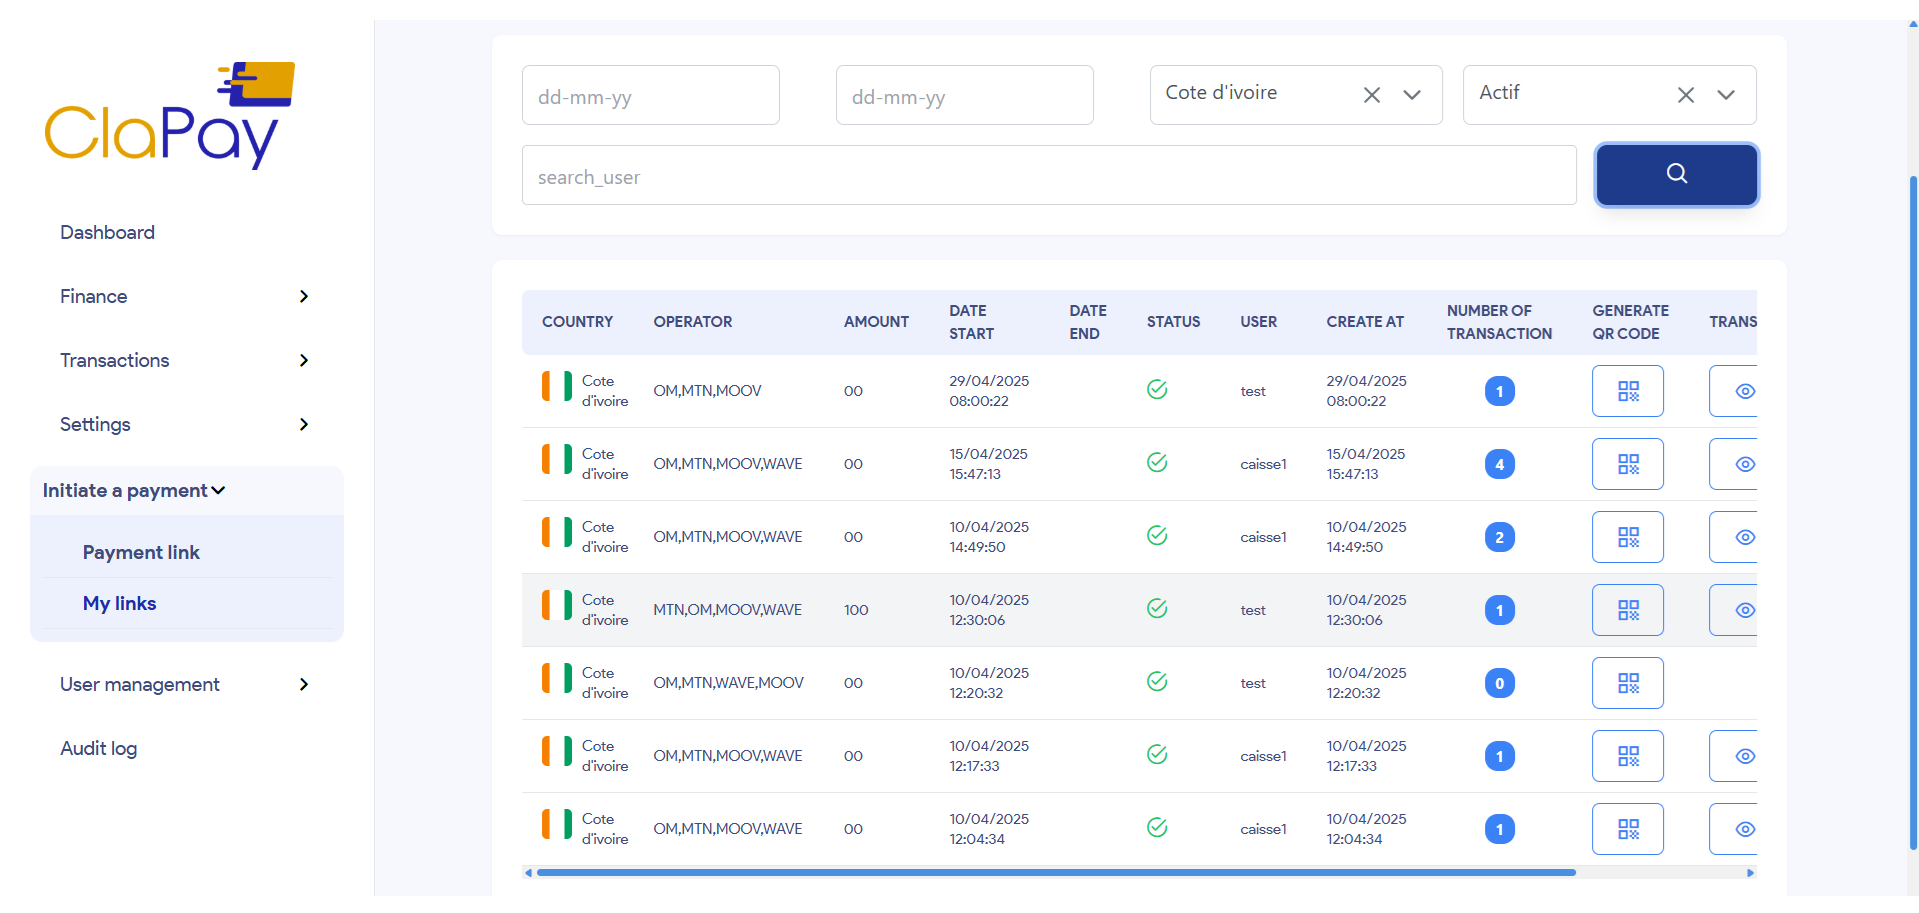Clear the Cote d'ivoire country filter

pos(1371,95)
